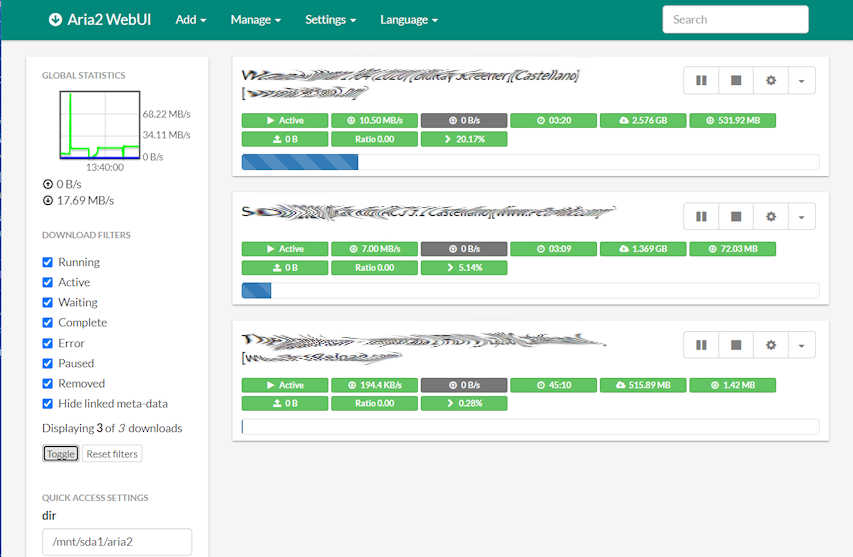Click the 2.576 GB total size badge
The width and height of the screenshot is (853, 557).
tap(643, 120)
